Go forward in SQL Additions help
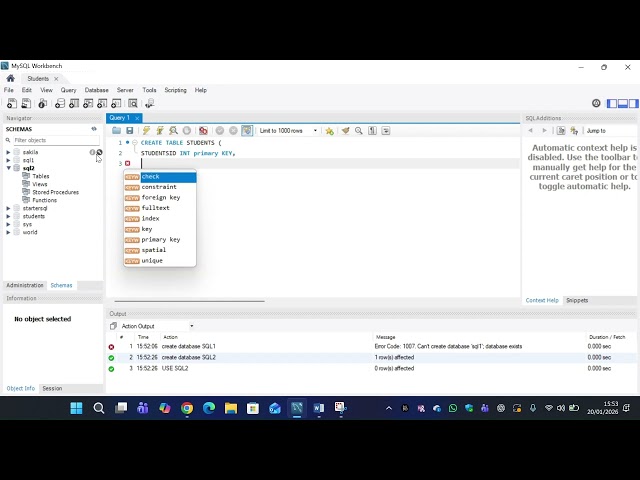Screen dimensions: 640x480 544,131
